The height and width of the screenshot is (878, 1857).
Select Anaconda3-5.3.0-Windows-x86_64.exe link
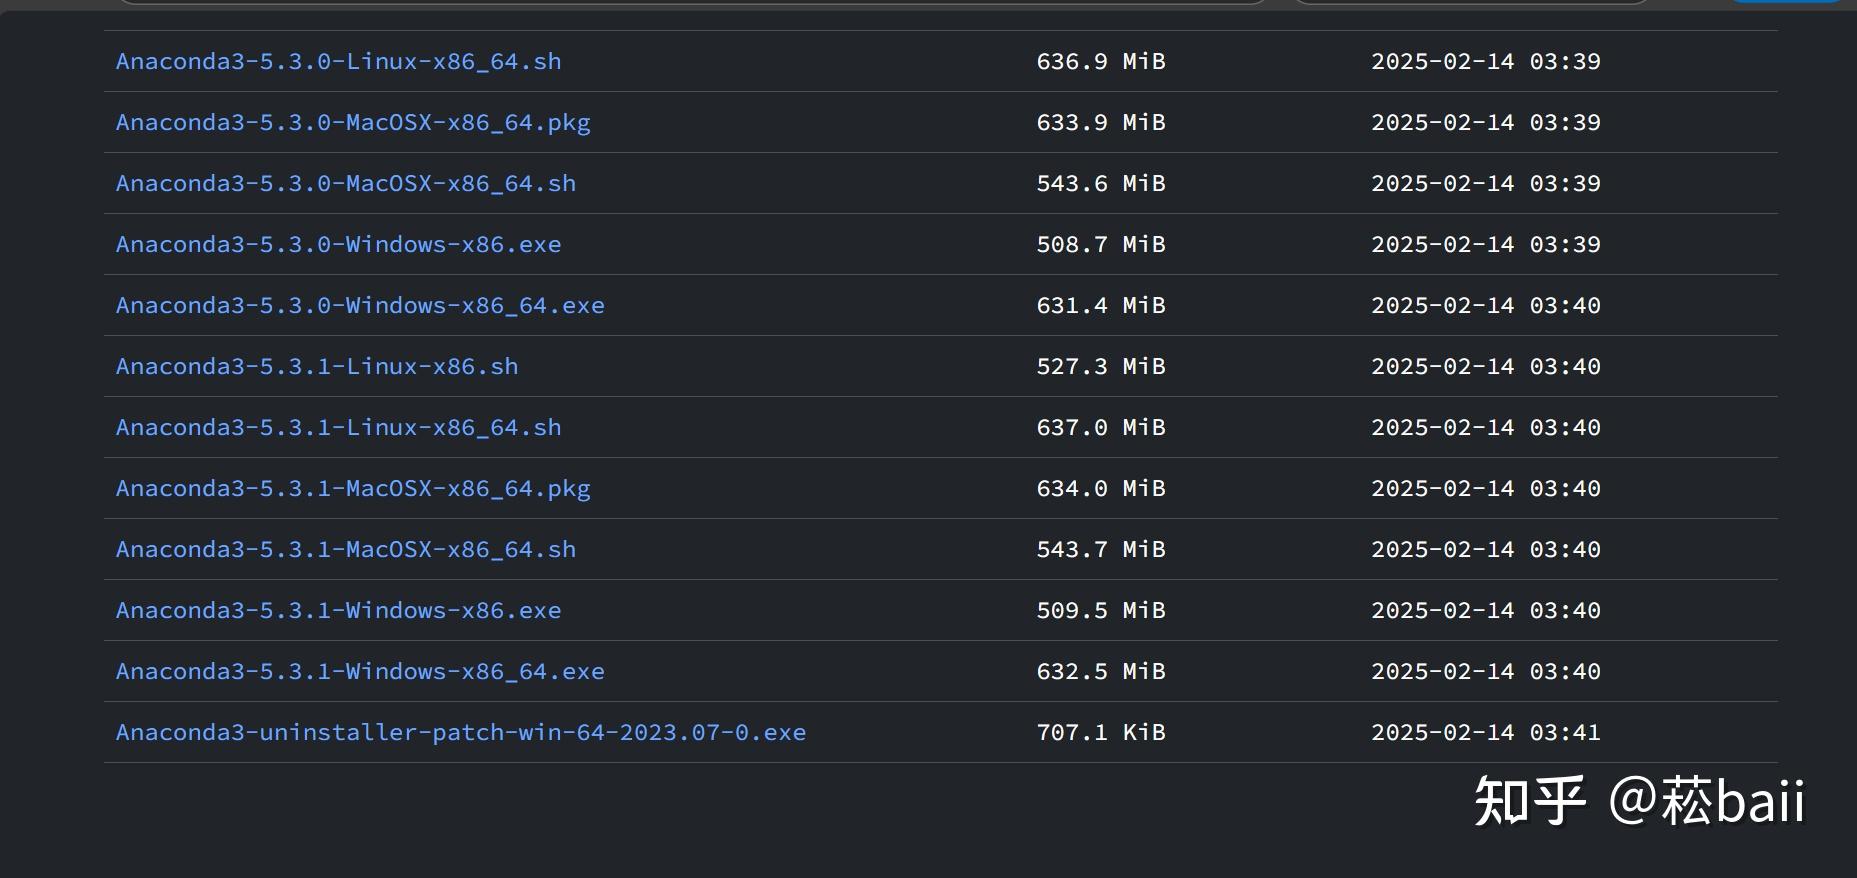(x=360, y=305)
